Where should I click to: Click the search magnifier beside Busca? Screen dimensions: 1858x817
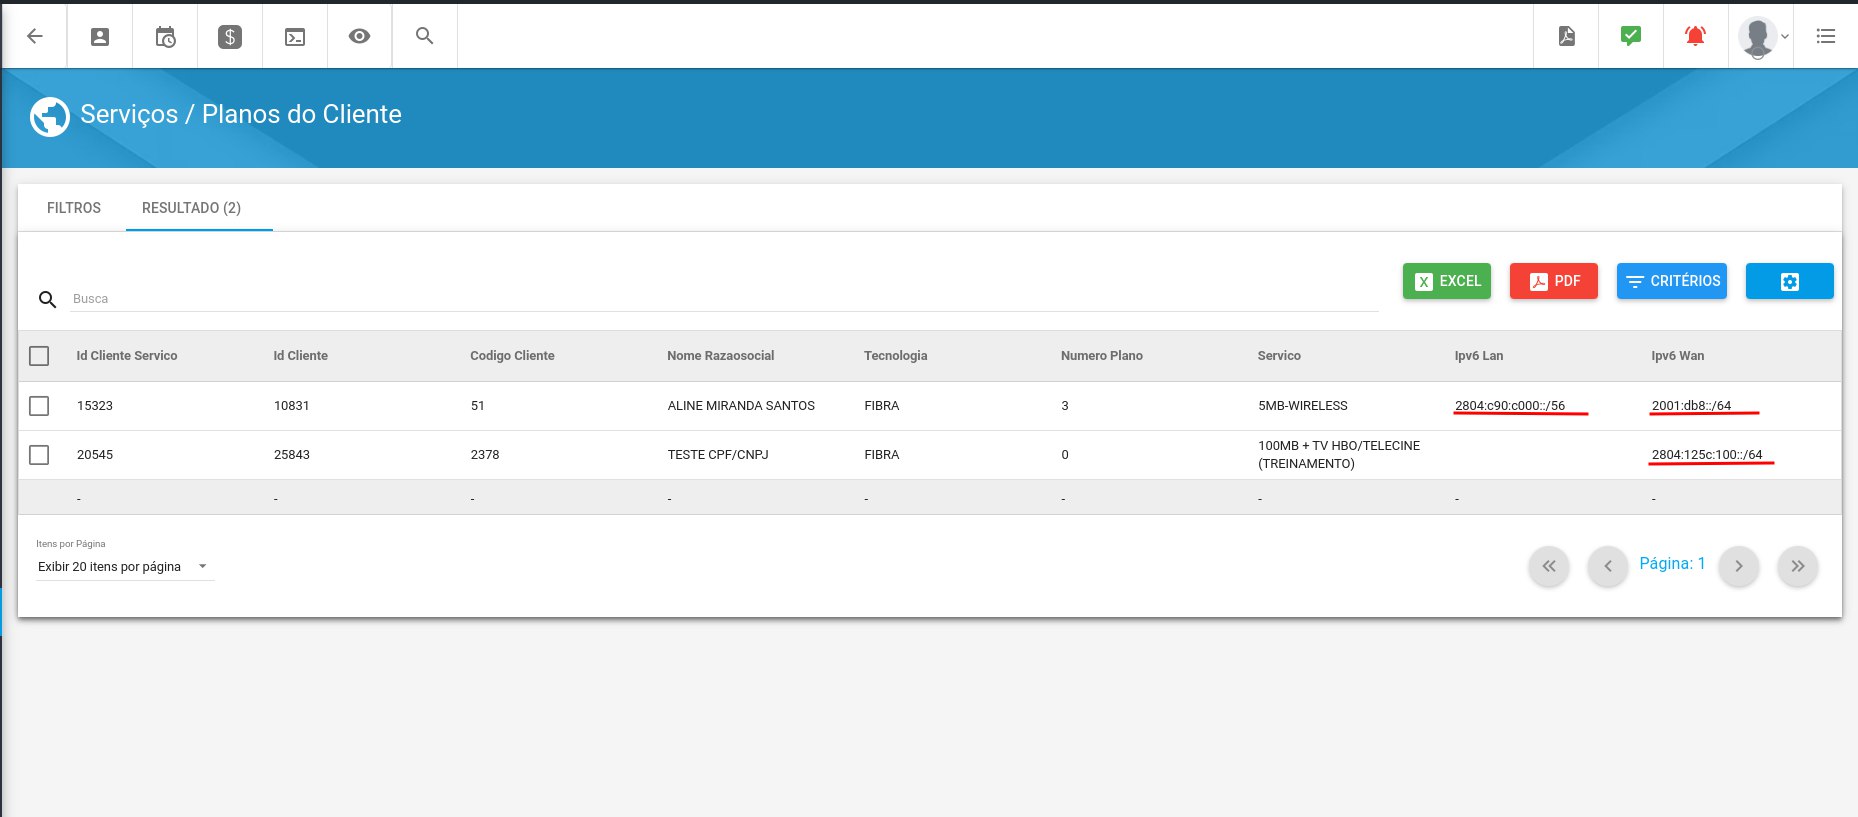[47, 299]
